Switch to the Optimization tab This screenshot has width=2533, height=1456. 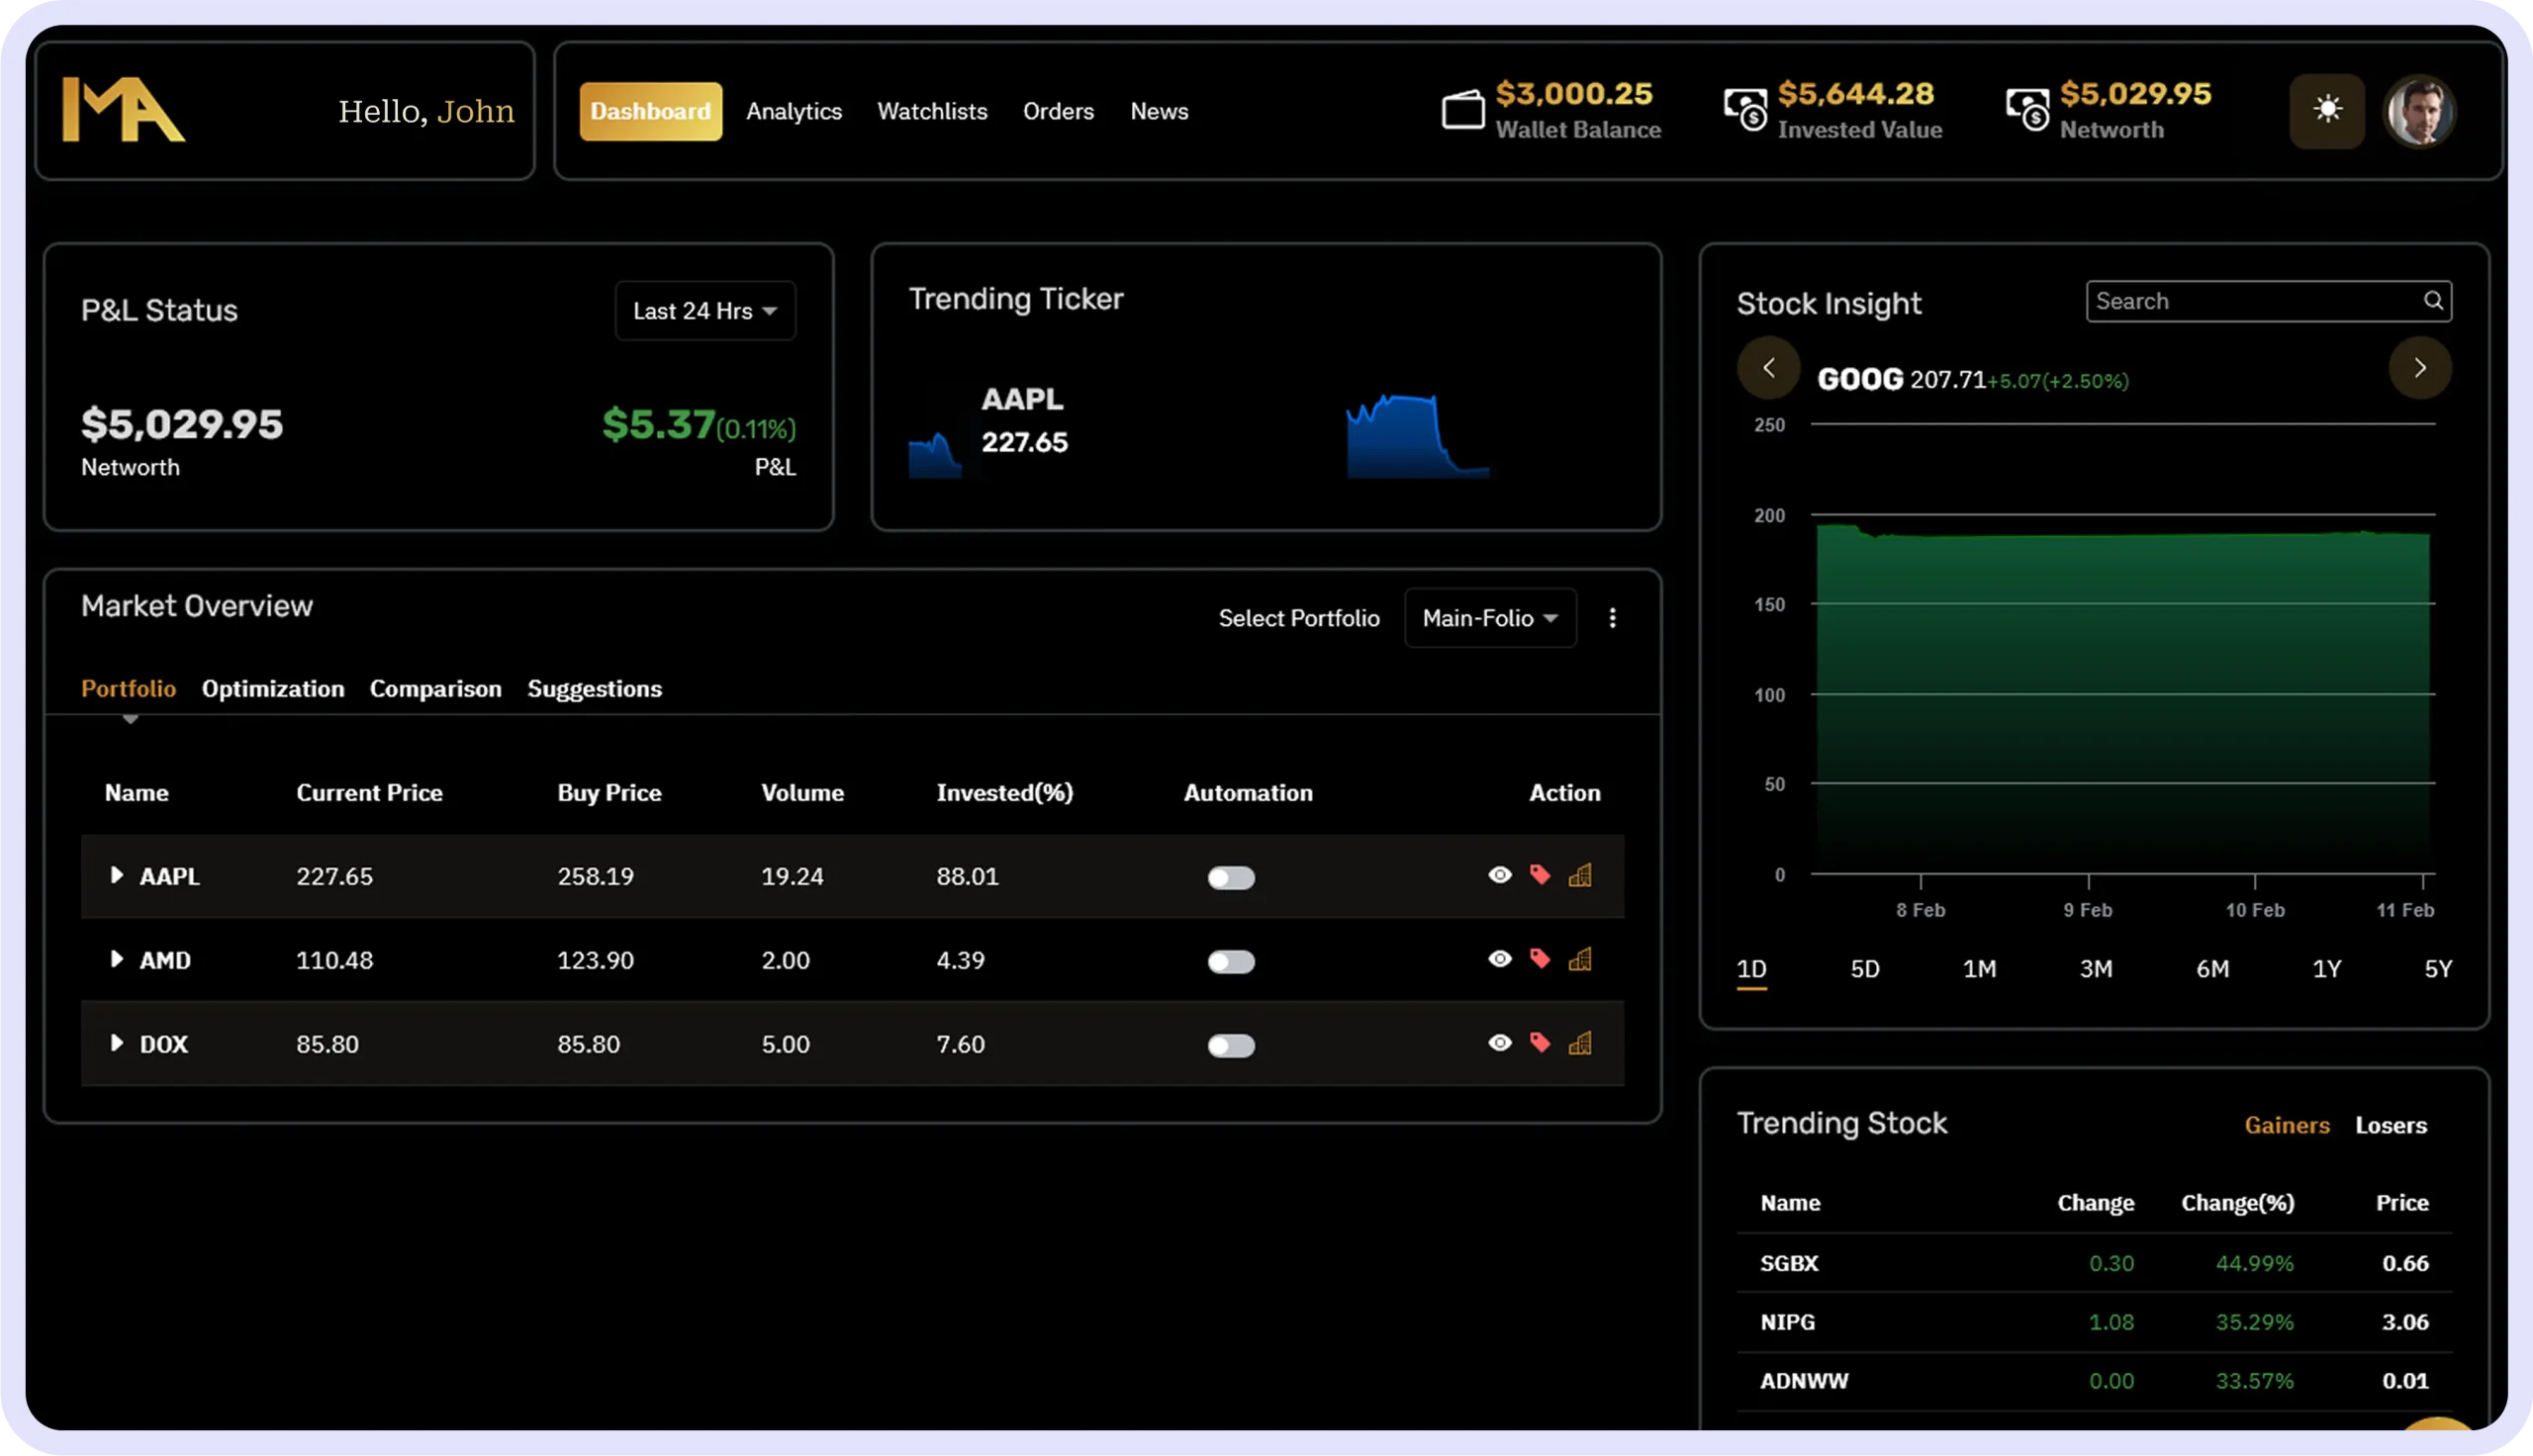(x=273, y=688)
